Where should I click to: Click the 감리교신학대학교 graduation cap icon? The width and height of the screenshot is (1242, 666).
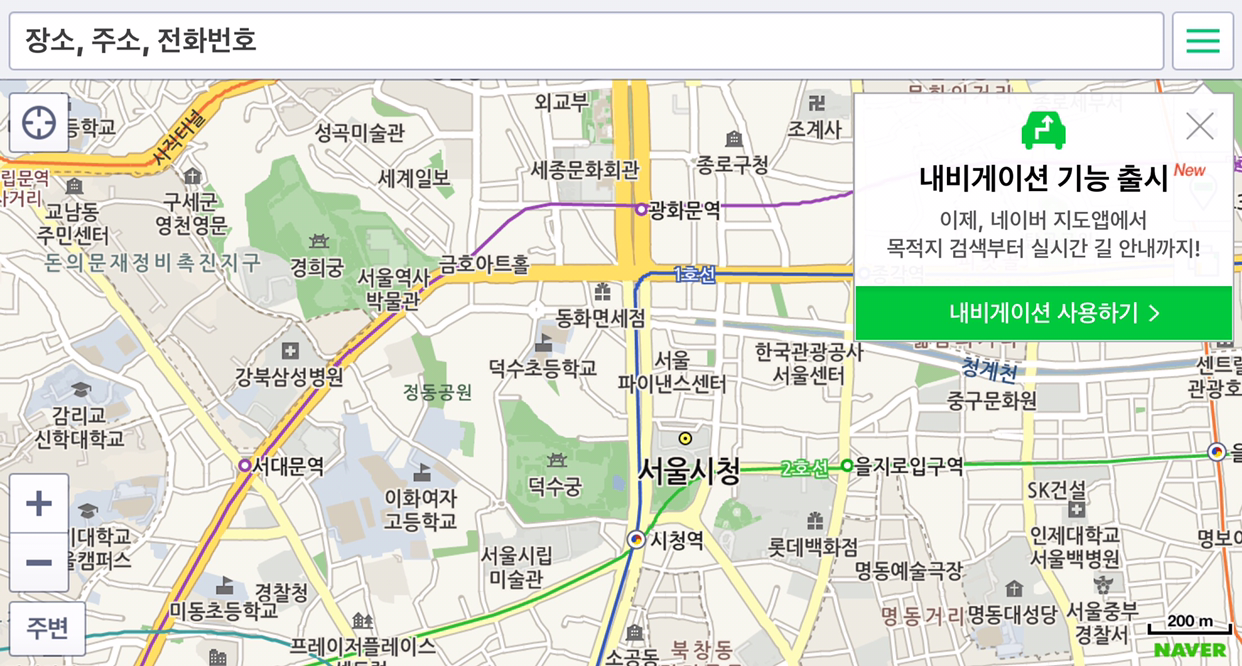click(82, 390)
